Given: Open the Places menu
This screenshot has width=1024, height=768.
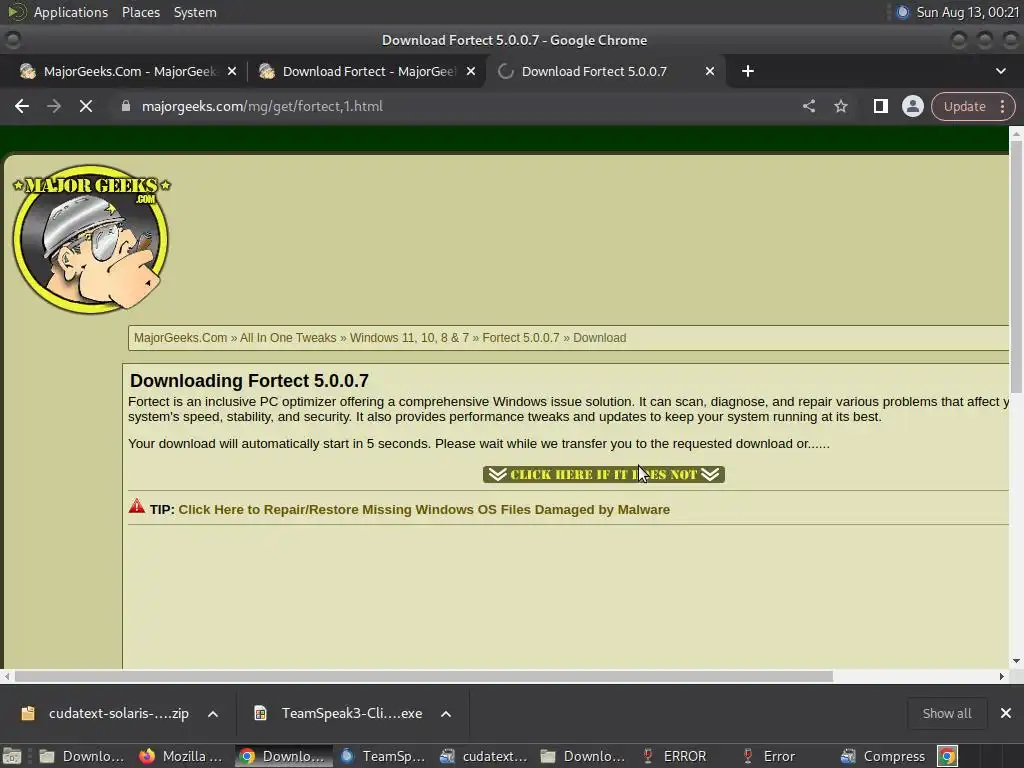Looking at the screenshot, I should coord(140,12).
